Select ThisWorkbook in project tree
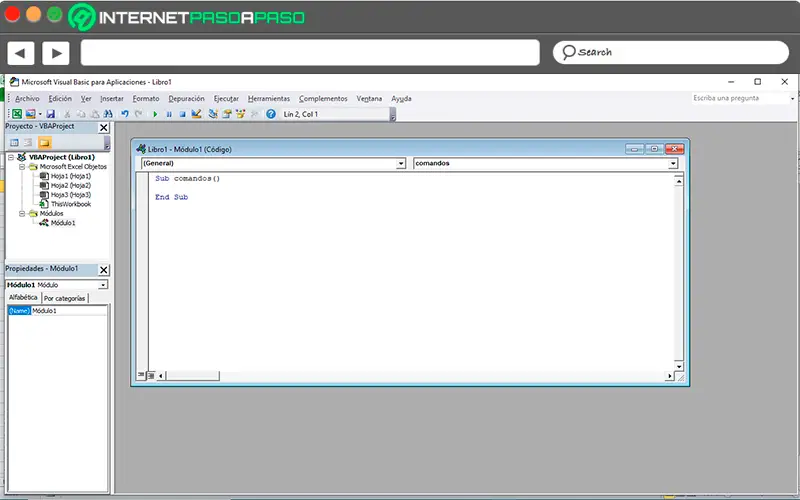The width and height of the screenshot is (800, 500). pyautogui.click(x=70, y=204)
